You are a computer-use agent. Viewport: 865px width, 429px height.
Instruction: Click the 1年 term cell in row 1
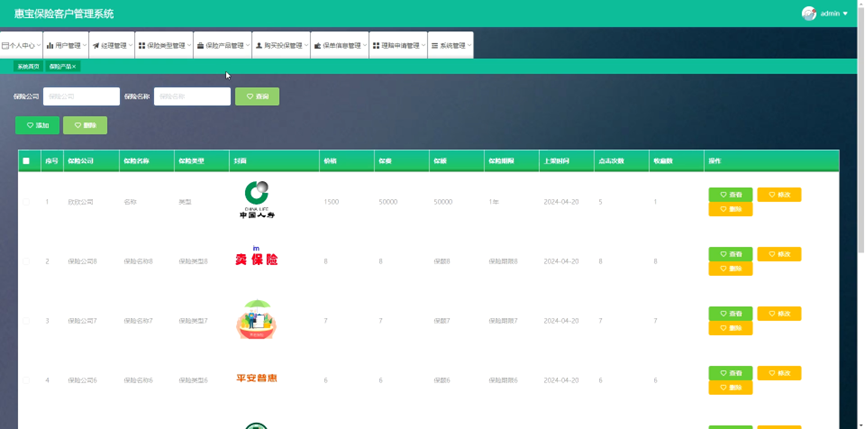tap(494, 202)
